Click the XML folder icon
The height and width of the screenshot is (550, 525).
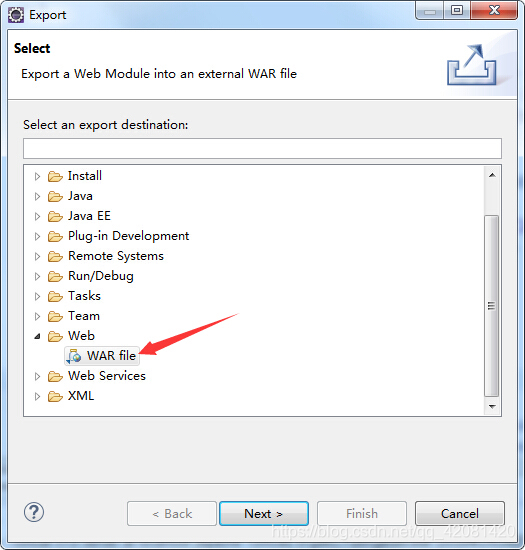(x=55, y=396)
